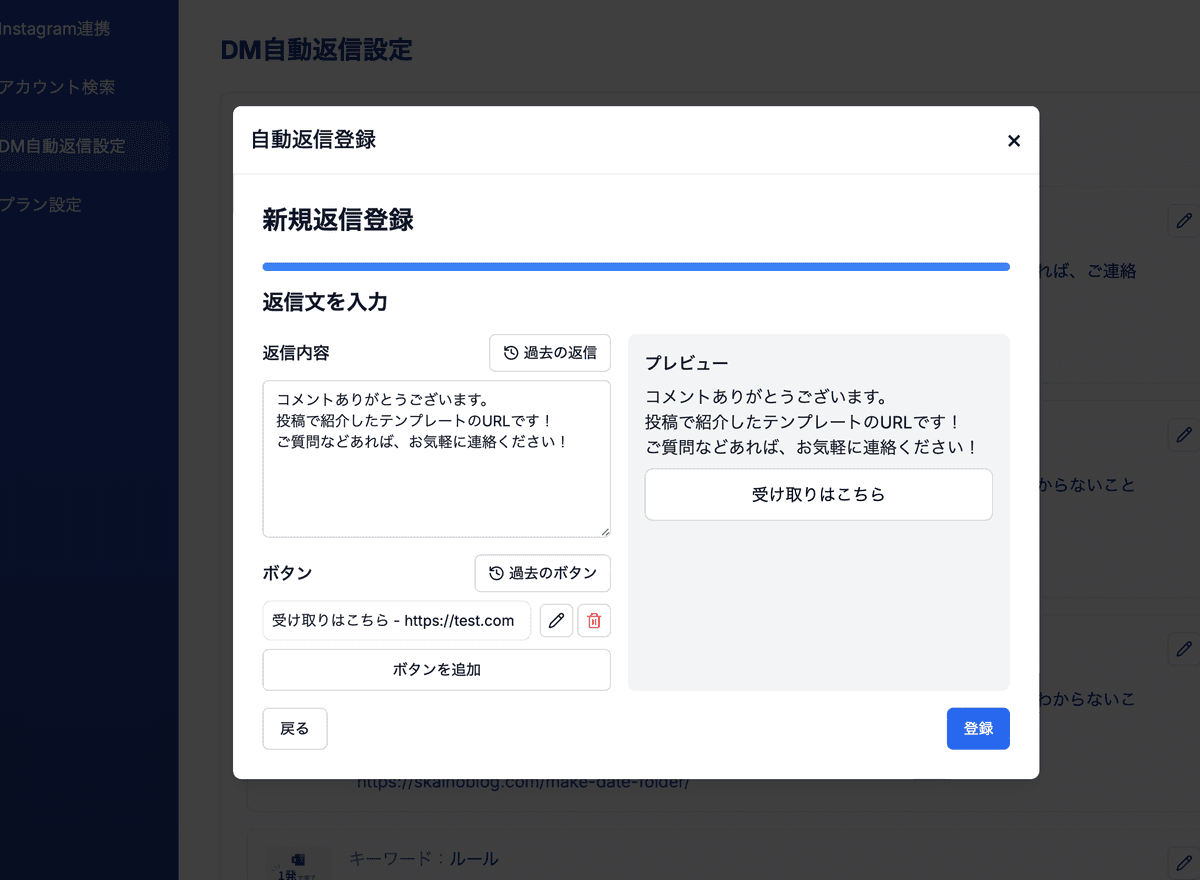Click the キーワード：ルール text in background

(423, 859)
